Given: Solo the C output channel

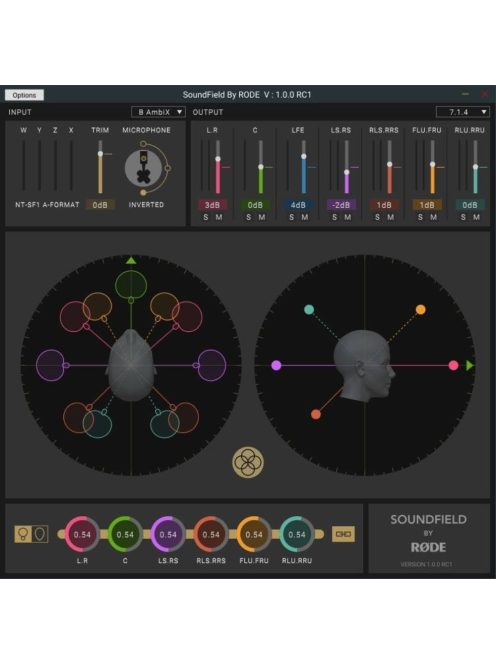Looking at the screenshot, I should click(x=249, y=217).
